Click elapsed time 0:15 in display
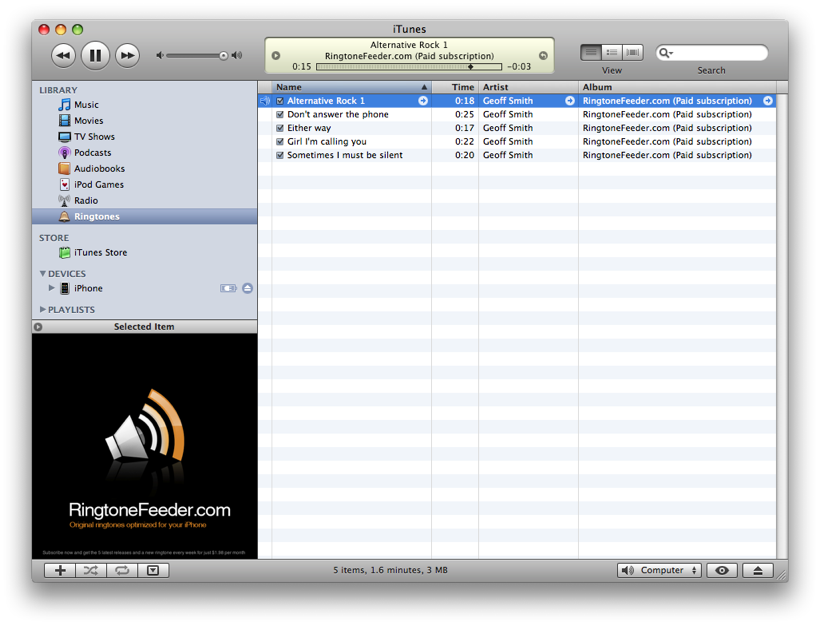This screenshot has width=820, height=626. pyautogui.click(x=302, y=67)
